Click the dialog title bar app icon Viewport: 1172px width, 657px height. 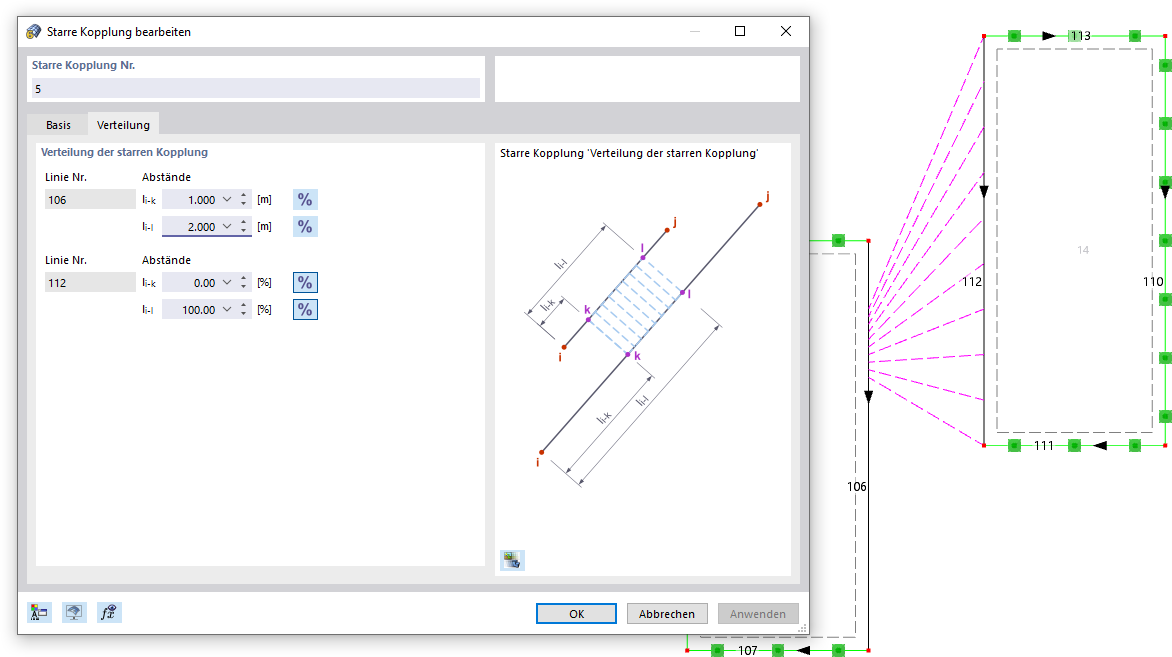(x=34, y=31)
